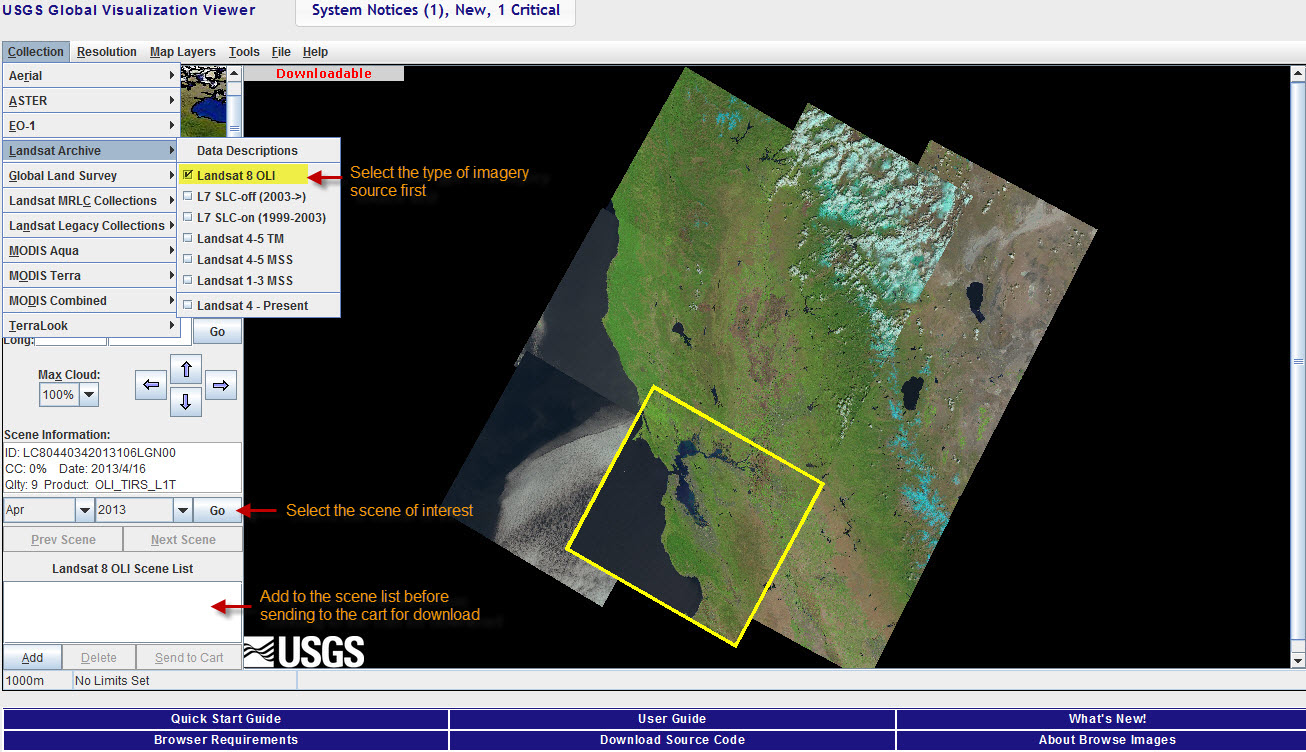Open the Help menu
Viewport: 1306px width, 752px height.
coord(315,52)
